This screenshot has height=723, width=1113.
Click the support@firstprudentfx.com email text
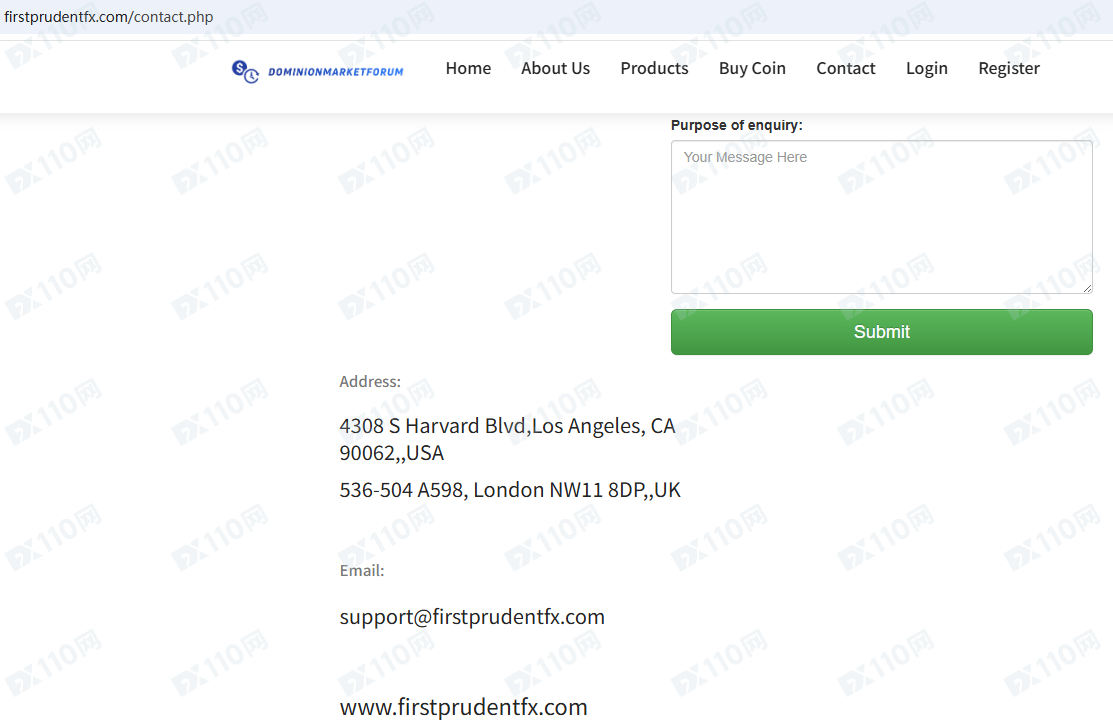click(472, 617)
